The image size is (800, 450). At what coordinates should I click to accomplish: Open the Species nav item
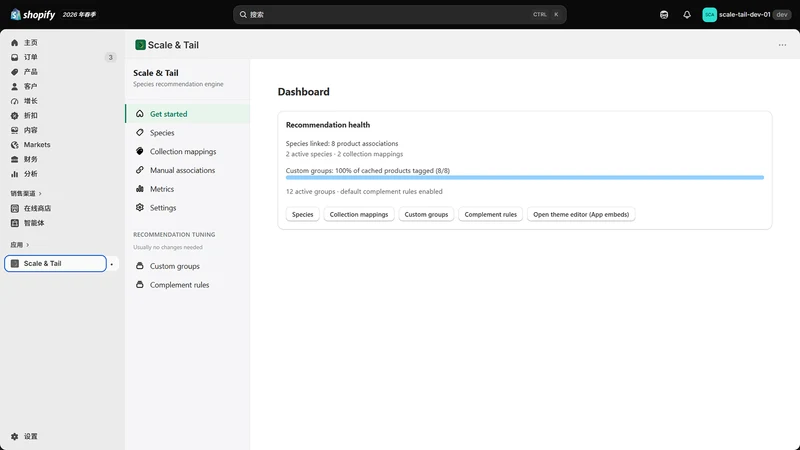[x=188, y=133]
